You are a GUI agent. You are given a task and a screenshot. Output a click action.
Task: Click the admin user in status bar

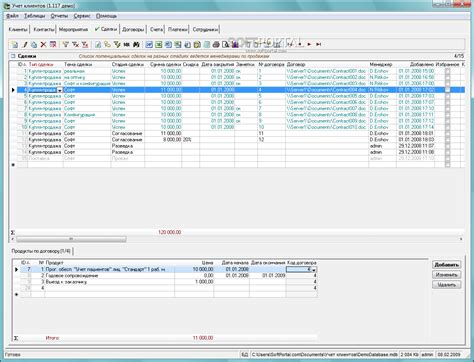click(x=427, y=355)
